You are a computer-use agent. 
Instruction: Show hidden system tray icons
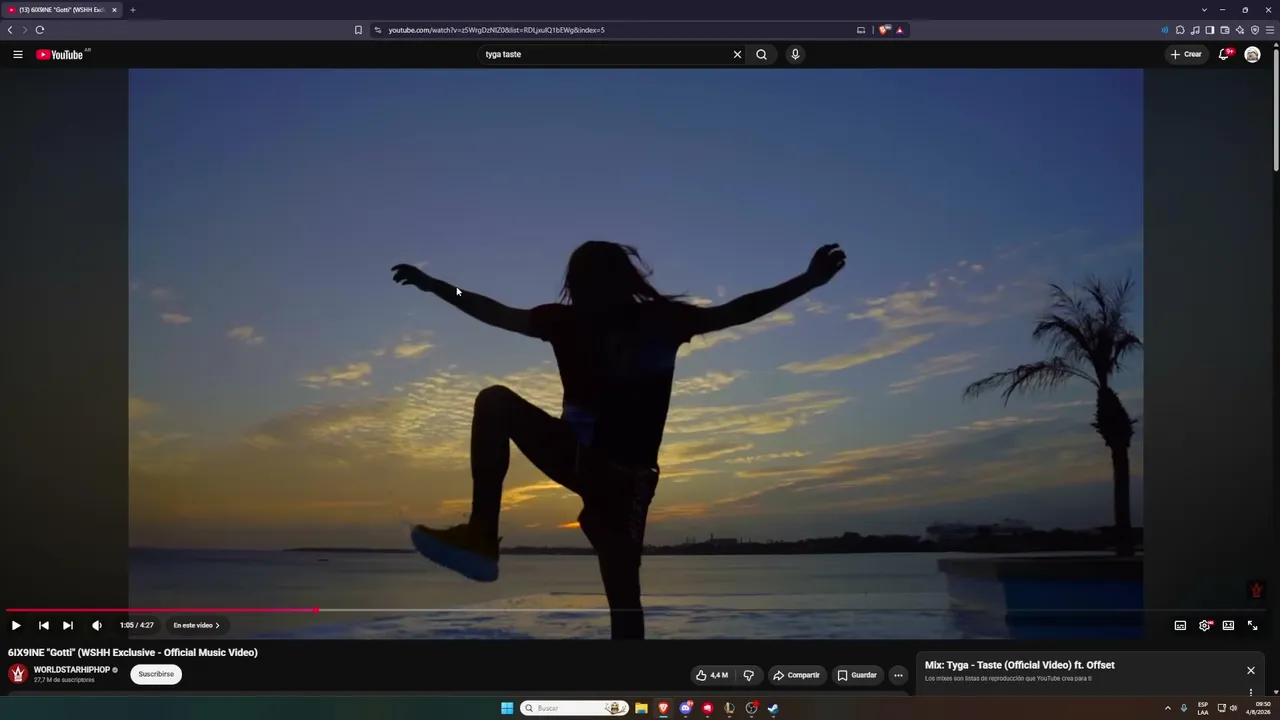[1168, 708]
